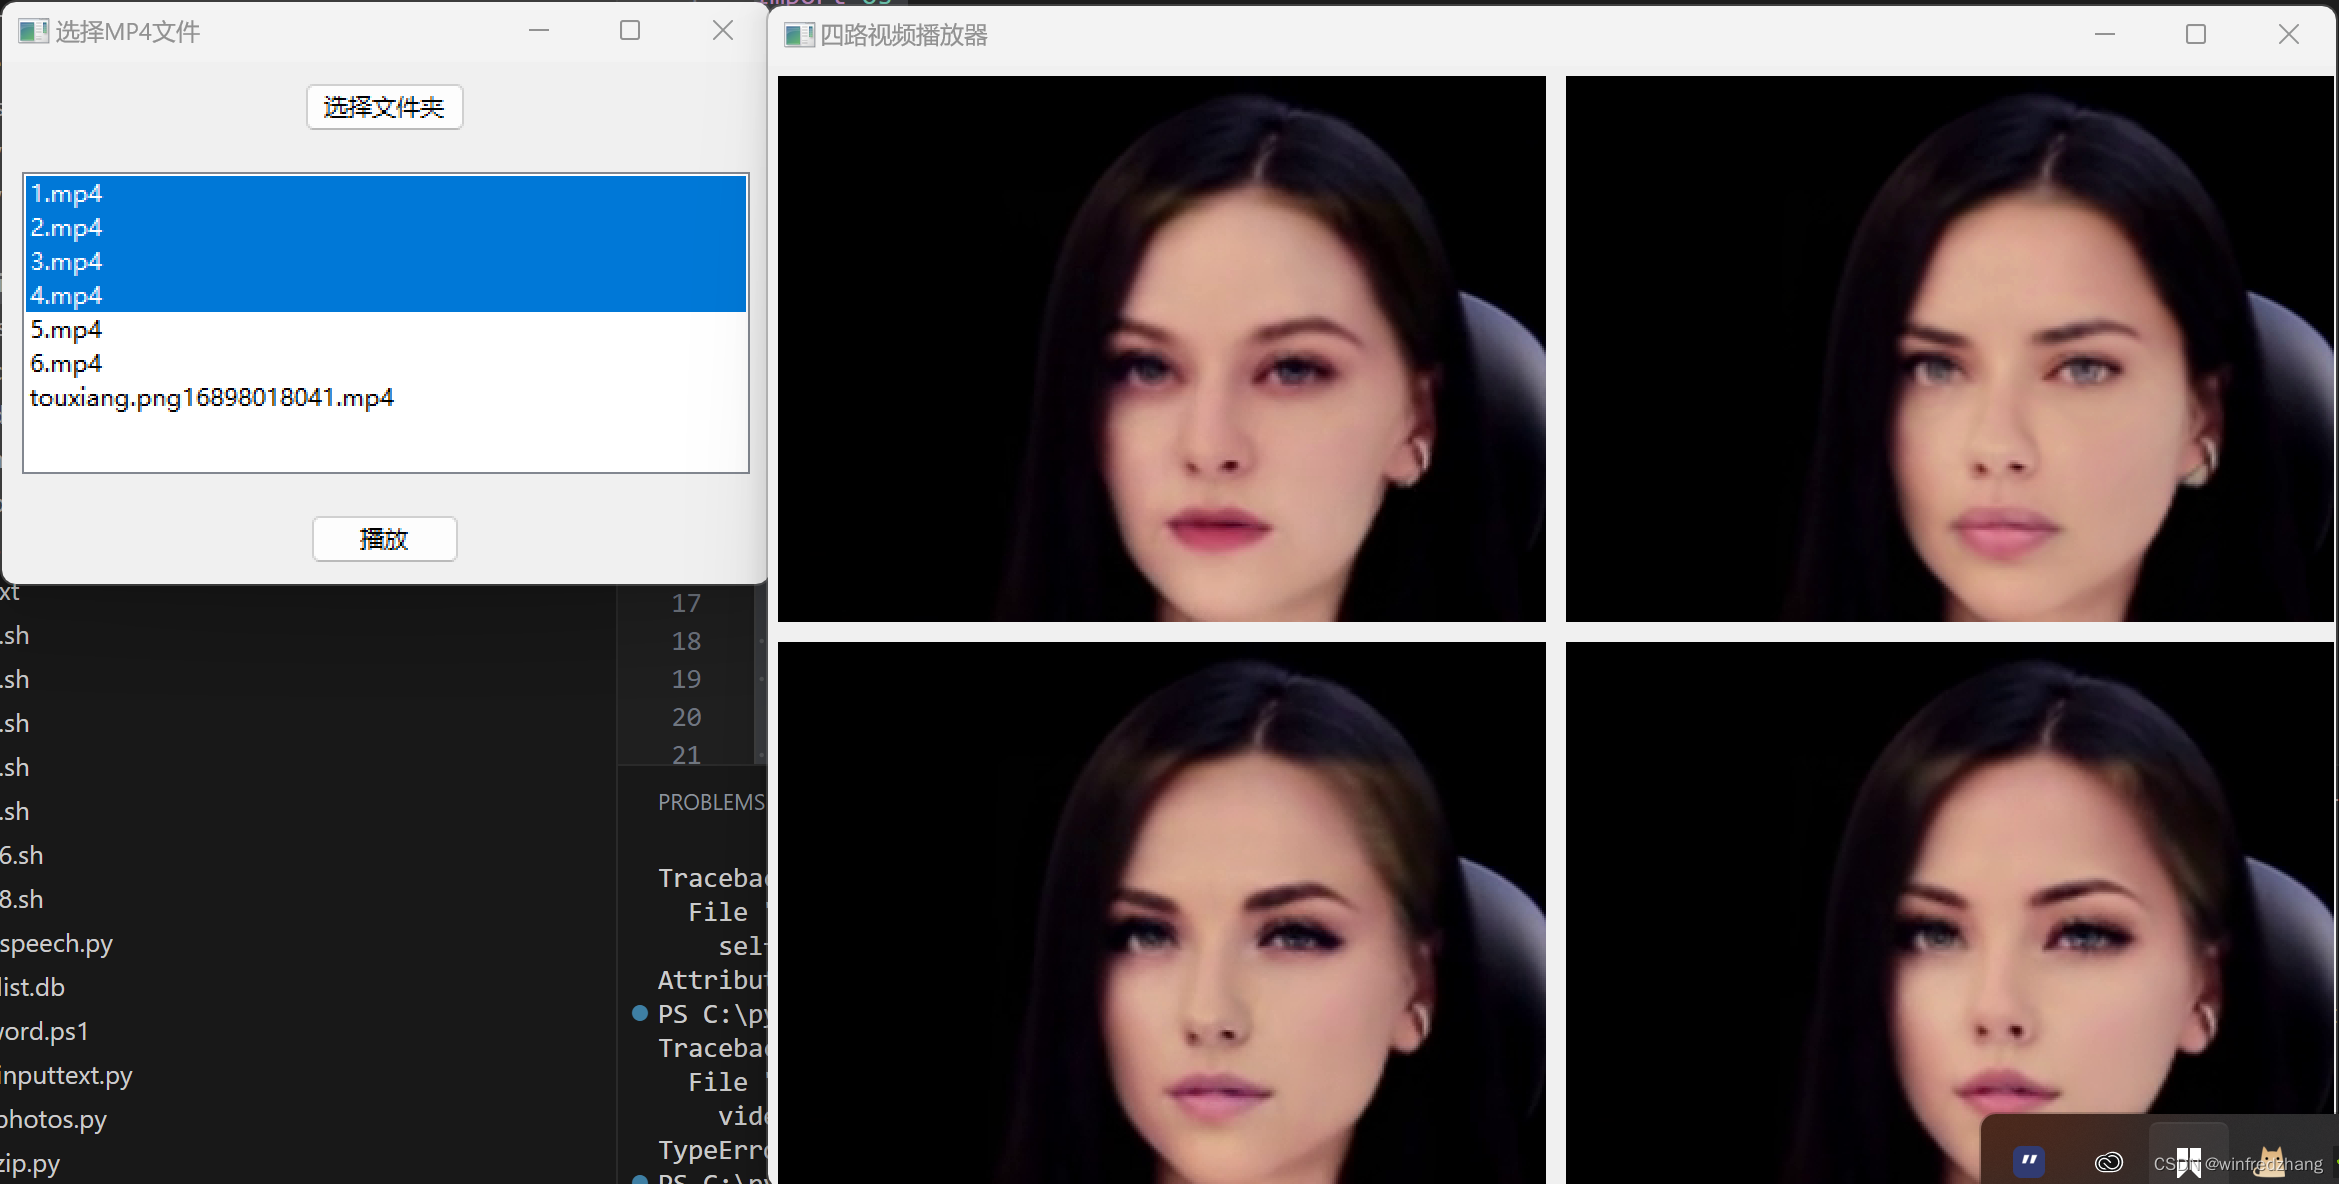Image resolution: width=2339 pixels, height=1184 pixels.
Task: Click the 选择MP4文件 window title icon
Action: point(33,32)
